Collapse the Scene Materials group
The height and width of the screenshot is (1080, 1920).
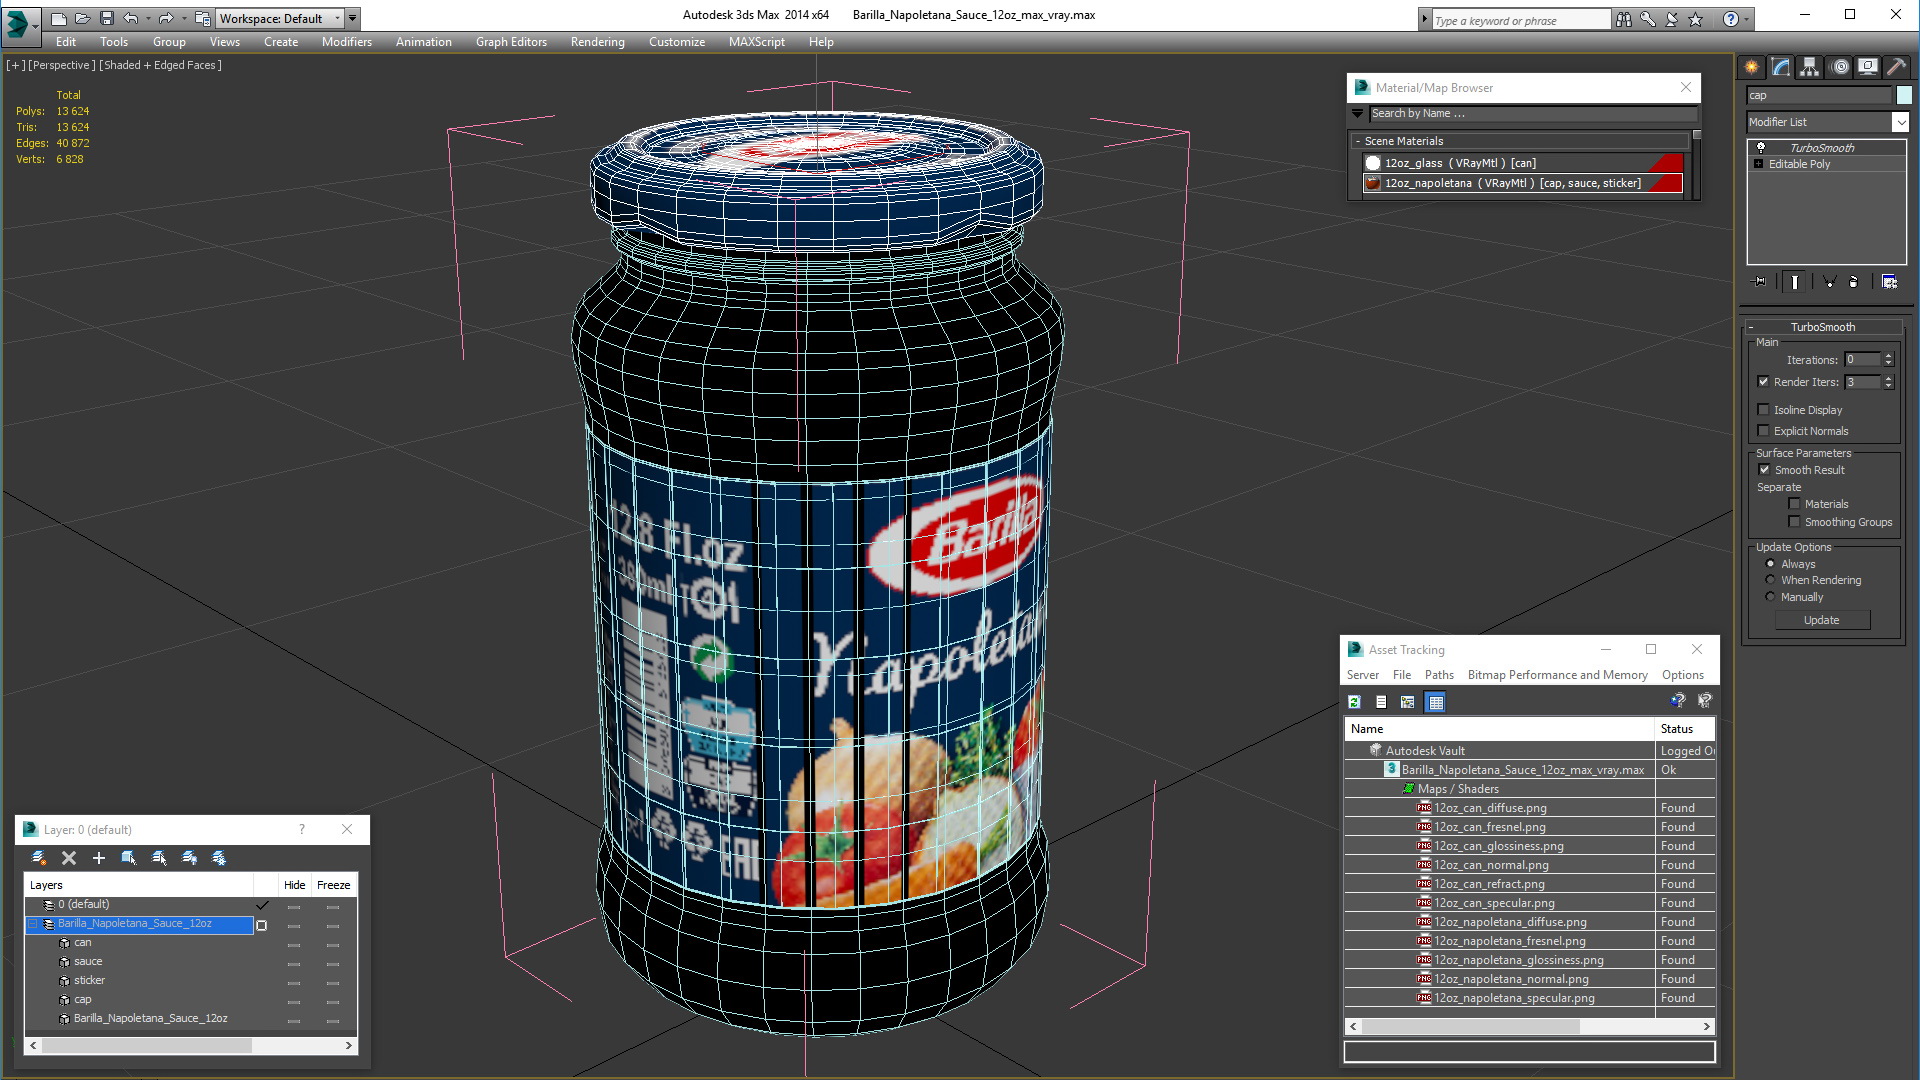coord(1358,141)
